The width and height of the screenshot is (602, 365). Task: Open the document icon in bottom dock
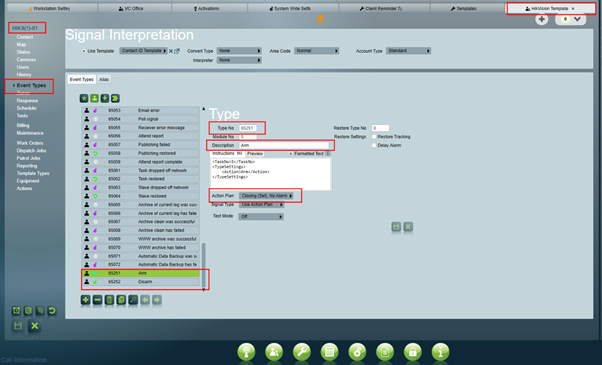[x=385, y=352]
